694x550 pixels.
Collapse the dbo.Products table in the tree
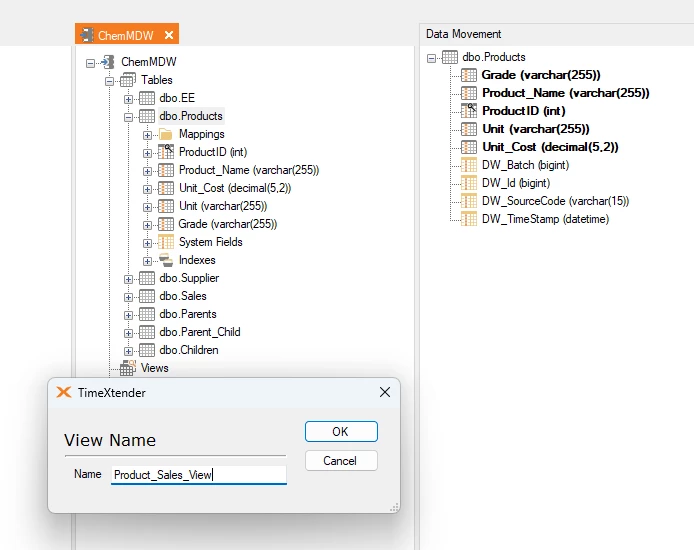[x=128, y=117]
